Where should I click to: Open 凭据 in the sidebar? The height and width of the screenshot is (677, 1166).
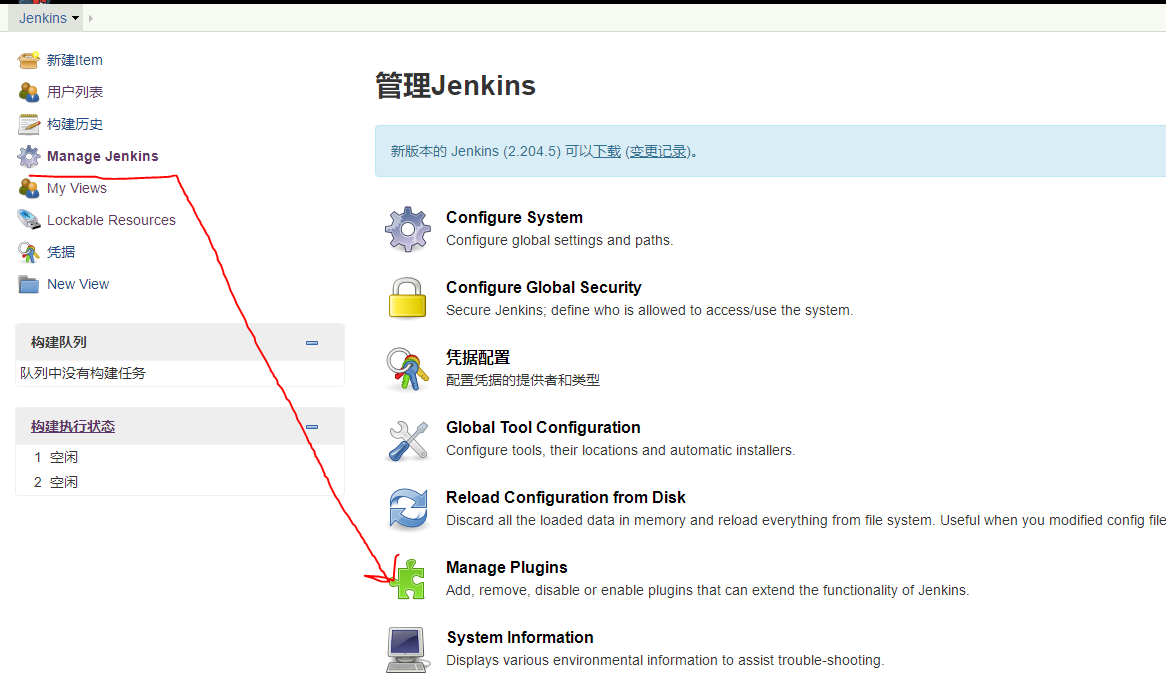(61, 252)
